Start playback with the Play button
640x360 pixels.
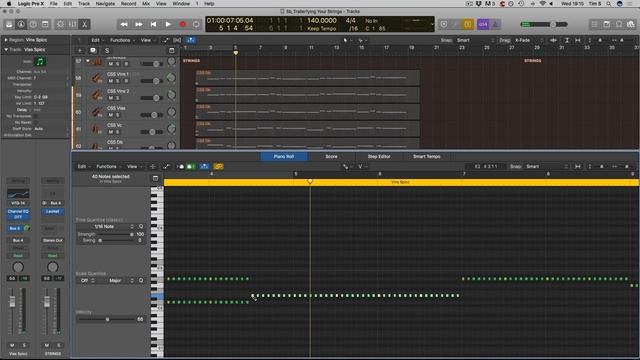click(168, 24)
